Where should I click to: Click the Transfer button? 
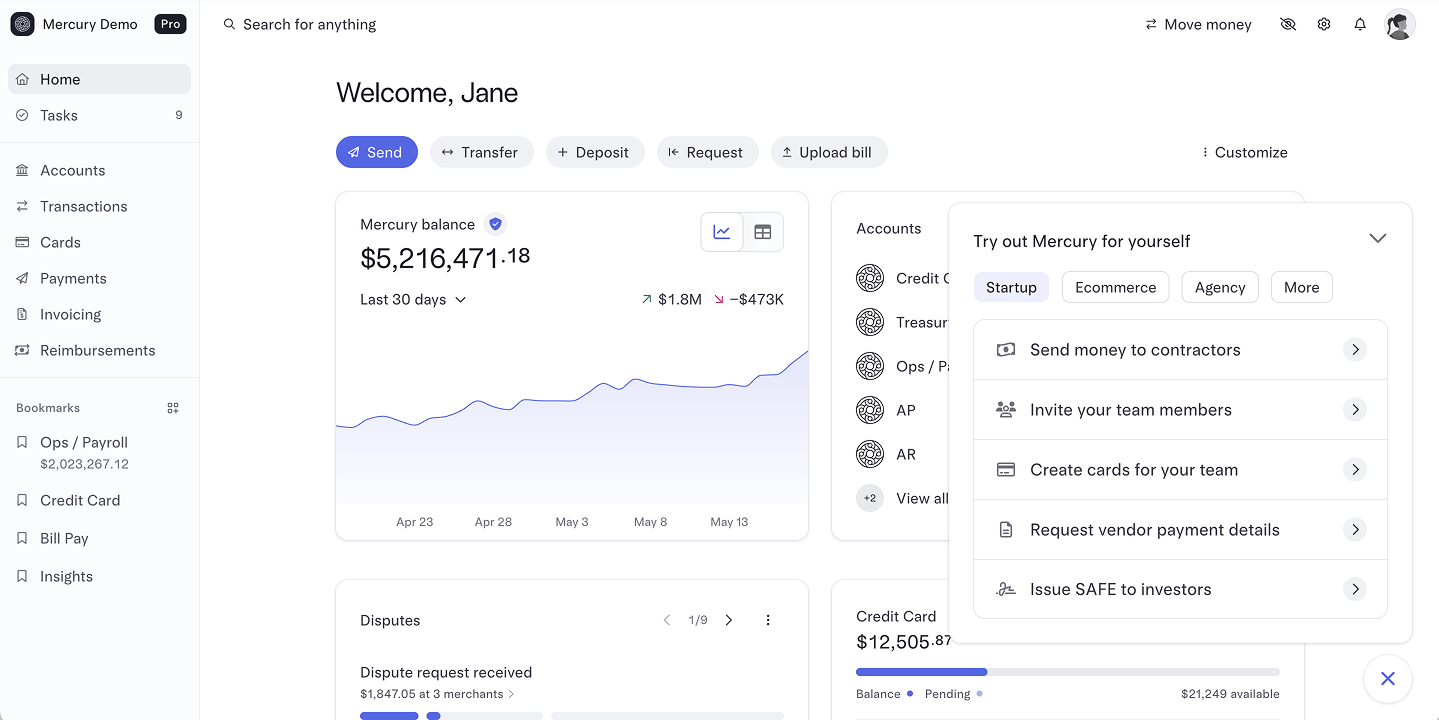tap(482, 152)
